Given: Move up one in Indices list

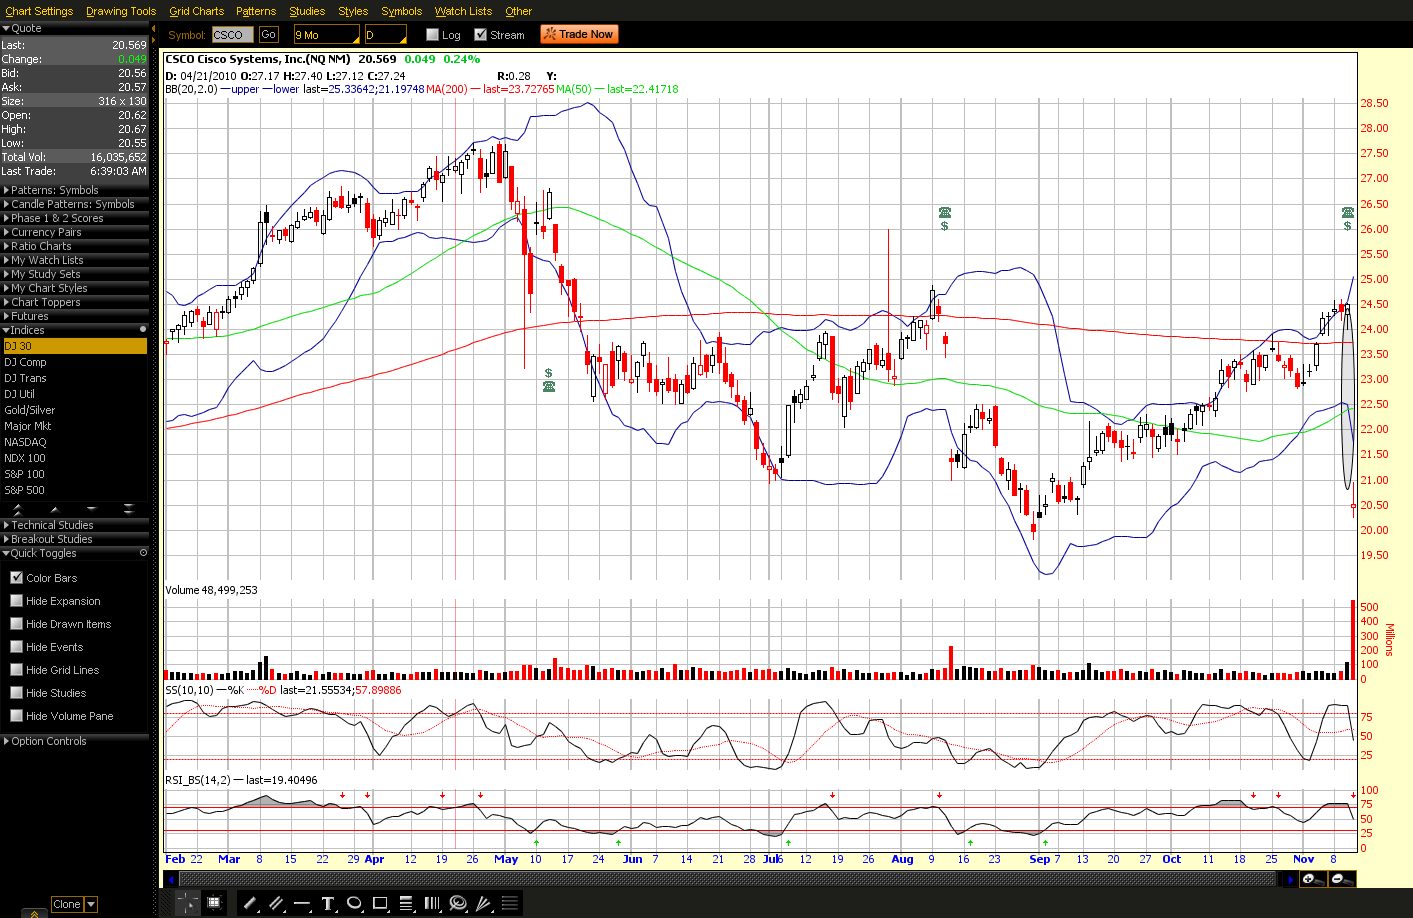Looking at the screenshot, I should [x=54, y=510].
